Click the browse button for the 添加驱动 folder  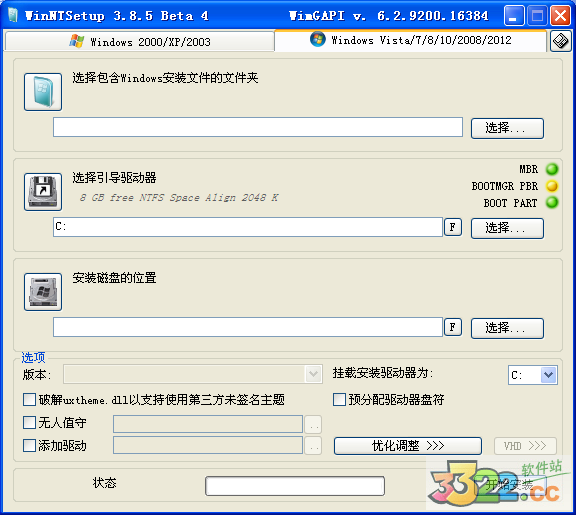click(x=313, y=446)
